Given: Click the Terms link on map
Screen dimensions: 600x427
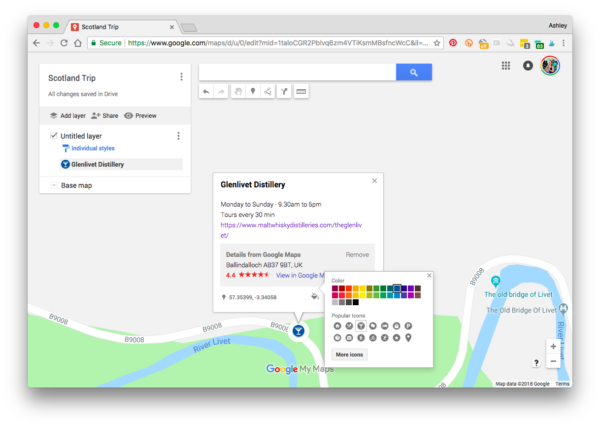Looking at the screenshot, I should (562, 384).
